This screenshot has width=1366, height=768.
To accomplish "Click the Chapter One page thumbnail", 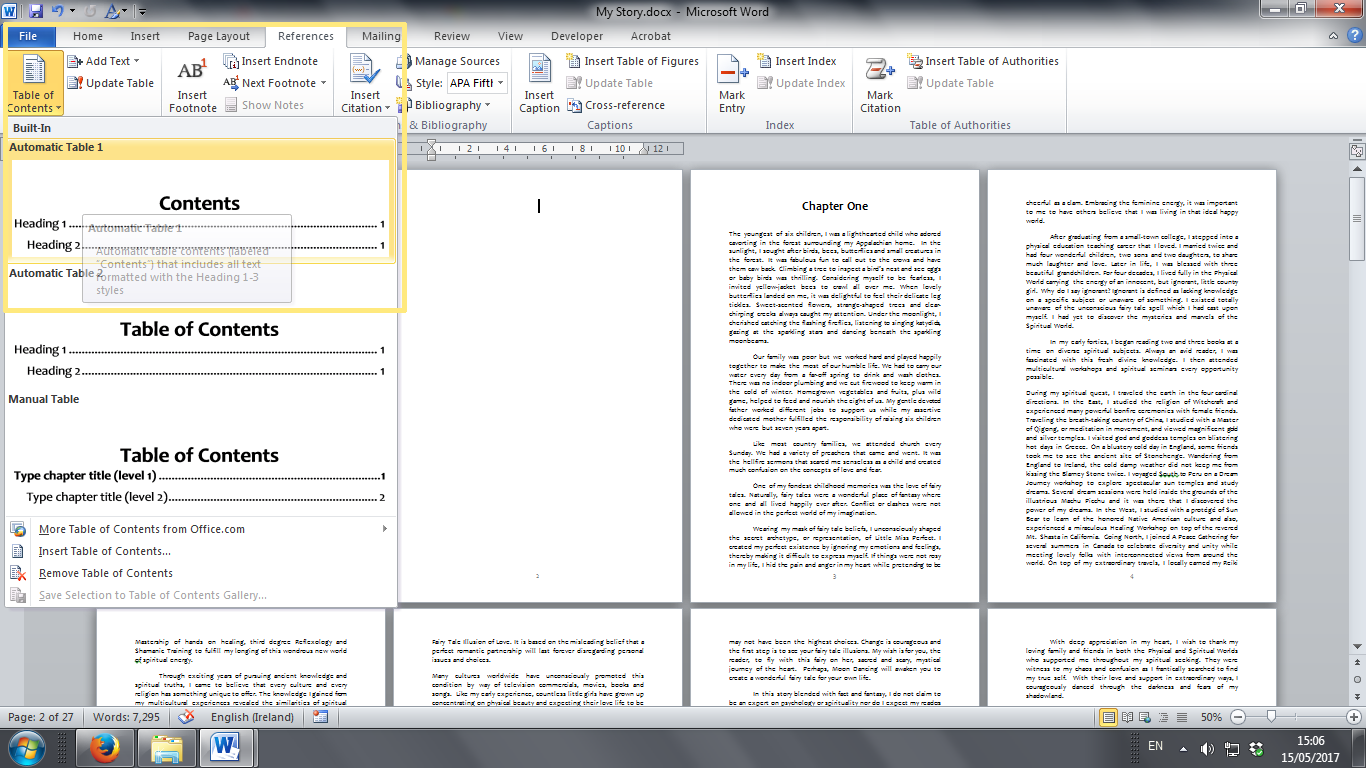I will click(x=834, y=385).
